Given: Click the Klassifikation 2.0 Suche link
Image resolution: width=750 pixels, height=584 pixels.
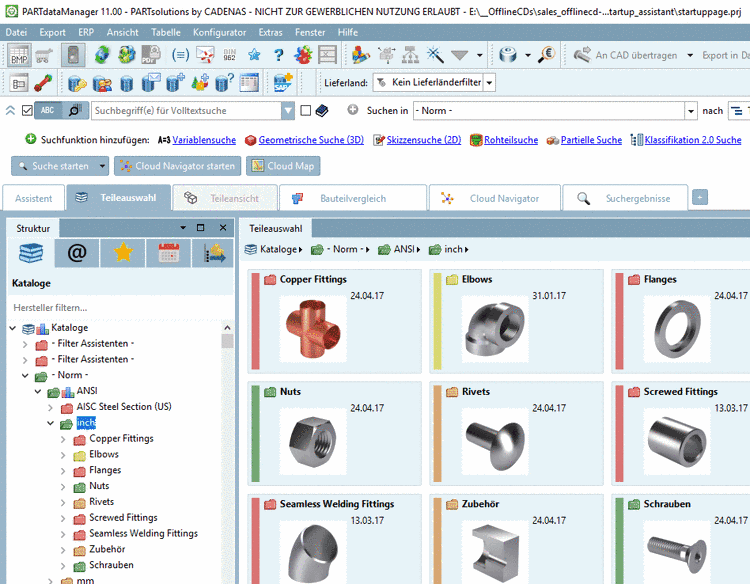Looking at the screenshot, I should (x=693, y=140).
